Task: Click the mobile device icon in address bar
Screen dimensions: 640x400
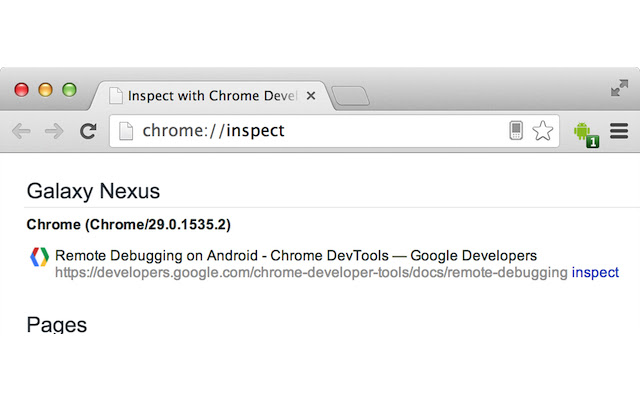Action: click(516, 130)
